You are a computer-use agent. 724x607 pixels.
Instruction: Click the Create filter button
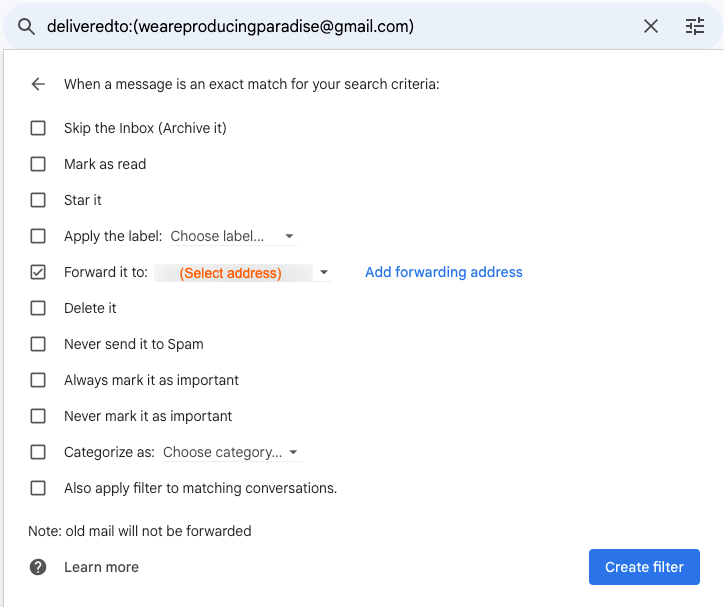point(644,567)
